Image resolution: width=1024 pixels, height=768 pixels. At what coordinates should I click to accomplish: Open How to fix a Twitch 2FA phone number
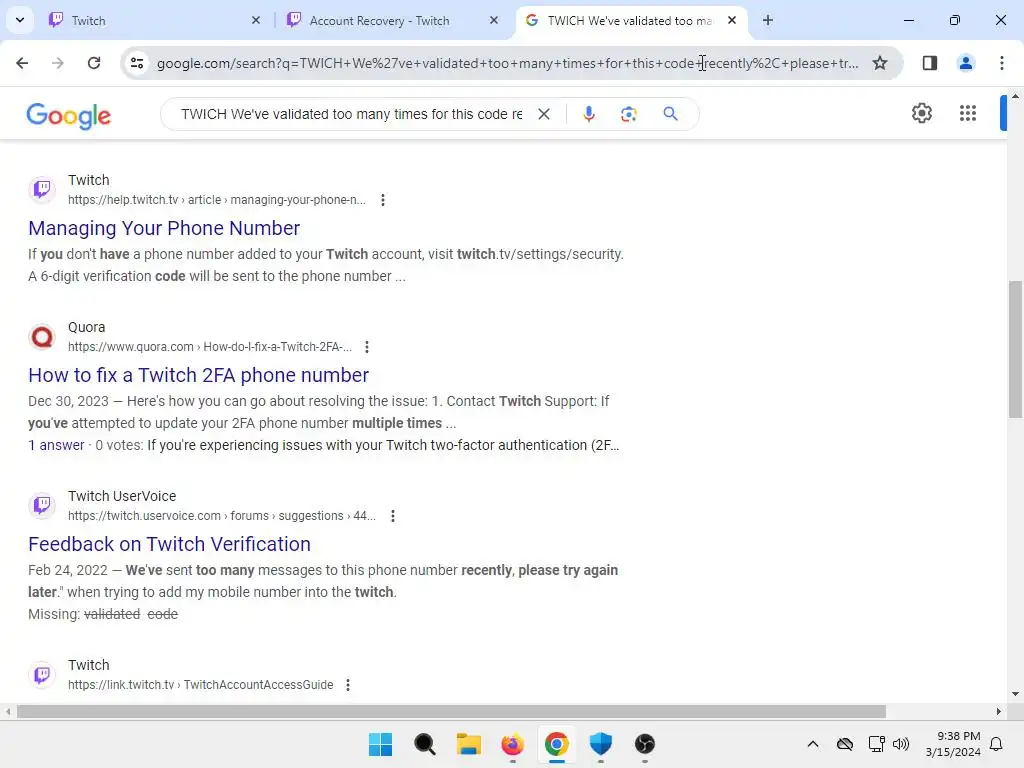coord(199,376)
